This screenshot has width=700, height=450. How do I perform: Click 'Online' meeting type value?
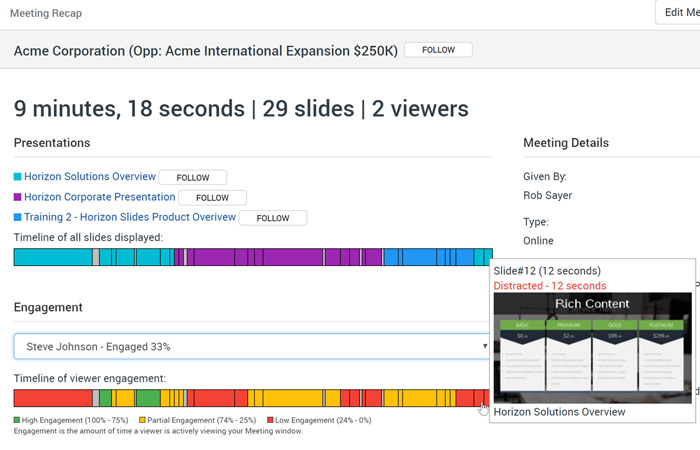(538, 241)
